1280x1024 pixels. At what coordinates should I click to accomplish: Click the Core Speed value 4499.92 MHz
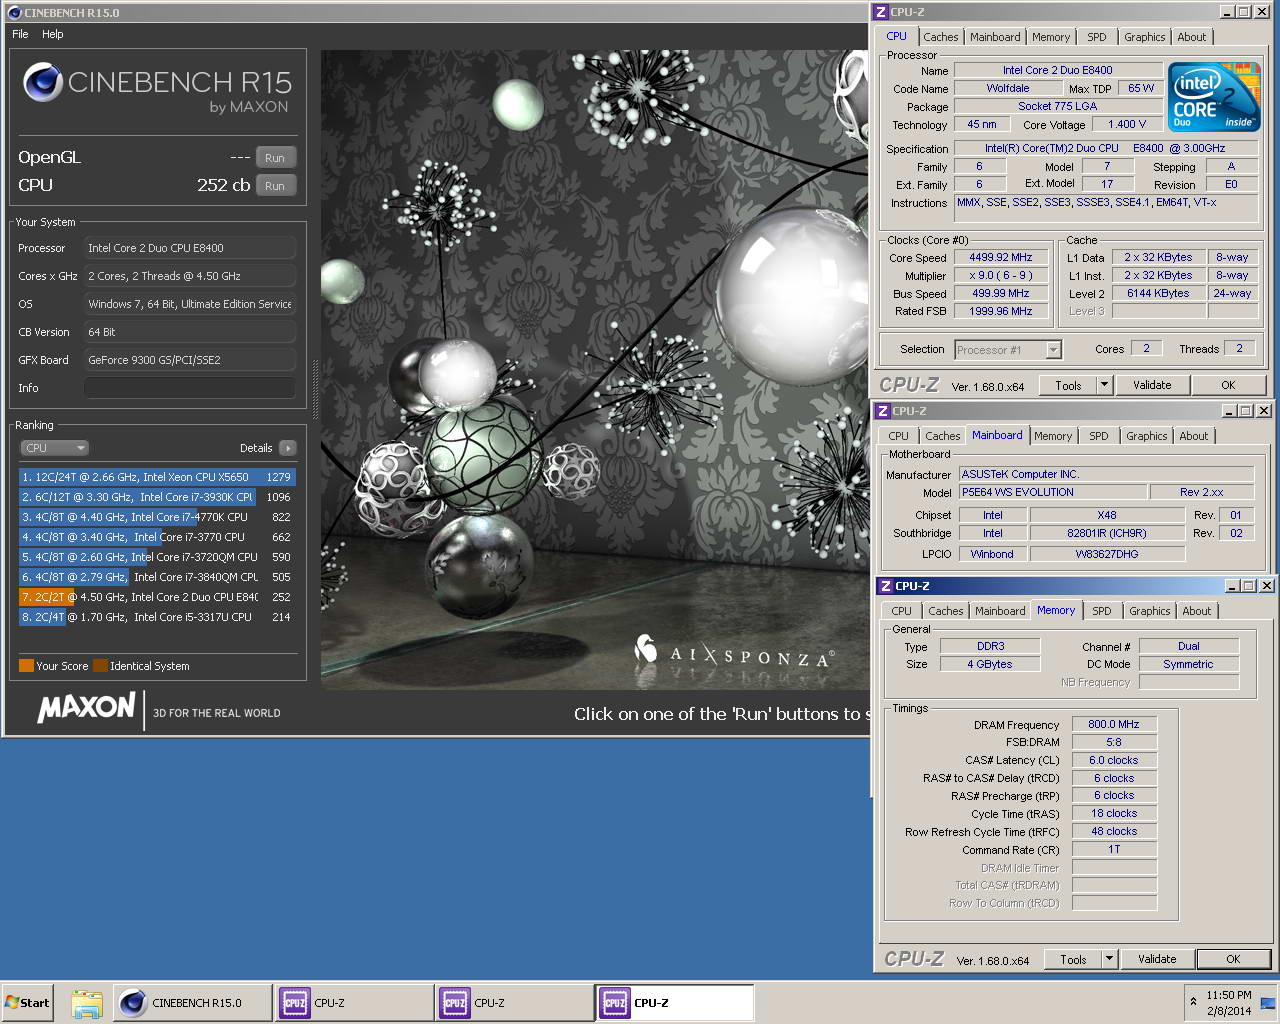[1001, 257]
